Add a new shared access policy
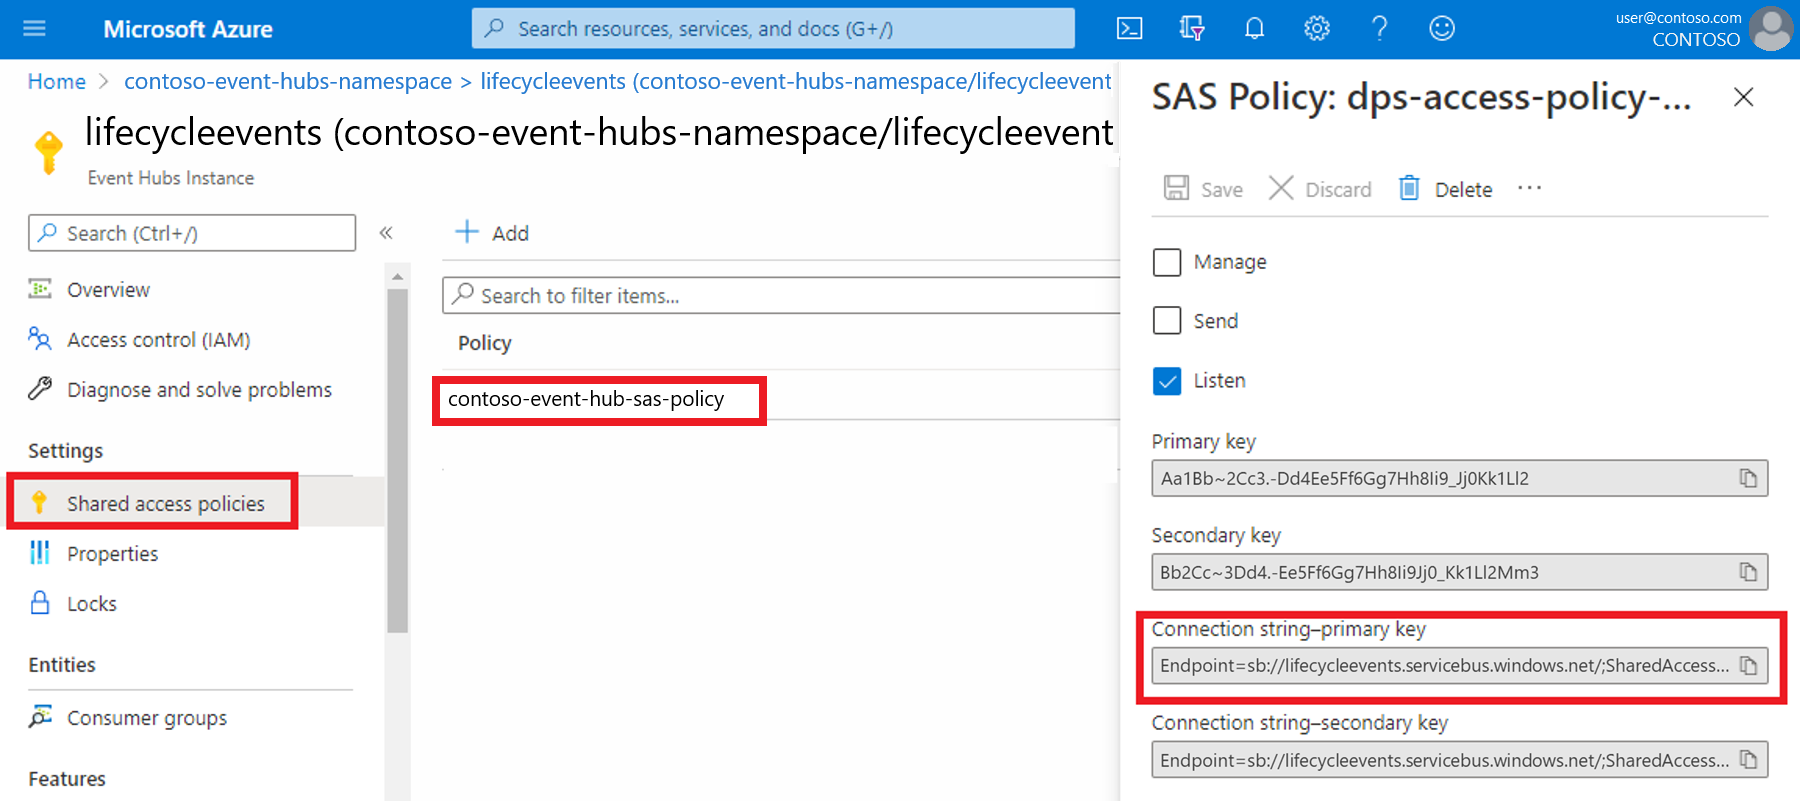Viewport: 1800px width, 801px height. pos(492,233)
